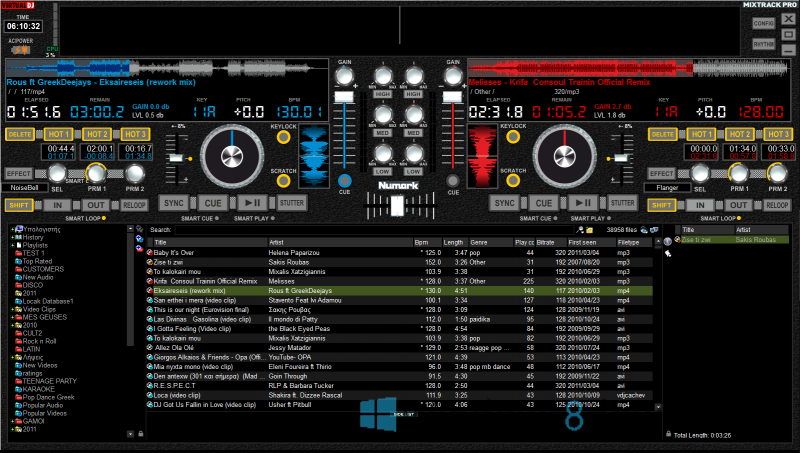Screen dimensions: 800x453
Task: Click the left deck HOT 1 button
Action: [58, 134]
